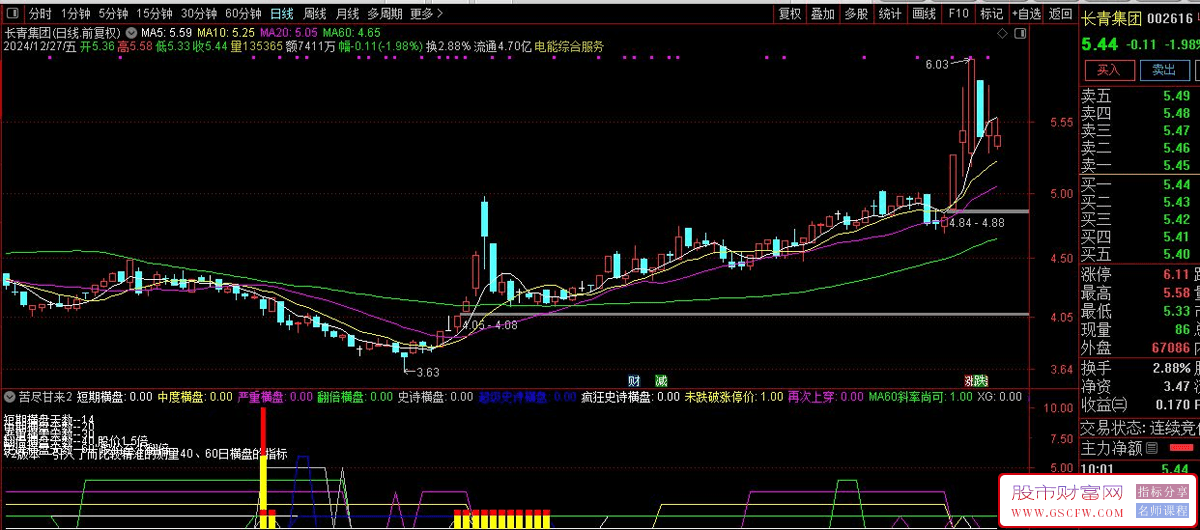Image resolution: width=1200 pixels, height=530 pixels.
Task: Toggle 叠加 overlay comparison
Action: [x=822, y=14]
